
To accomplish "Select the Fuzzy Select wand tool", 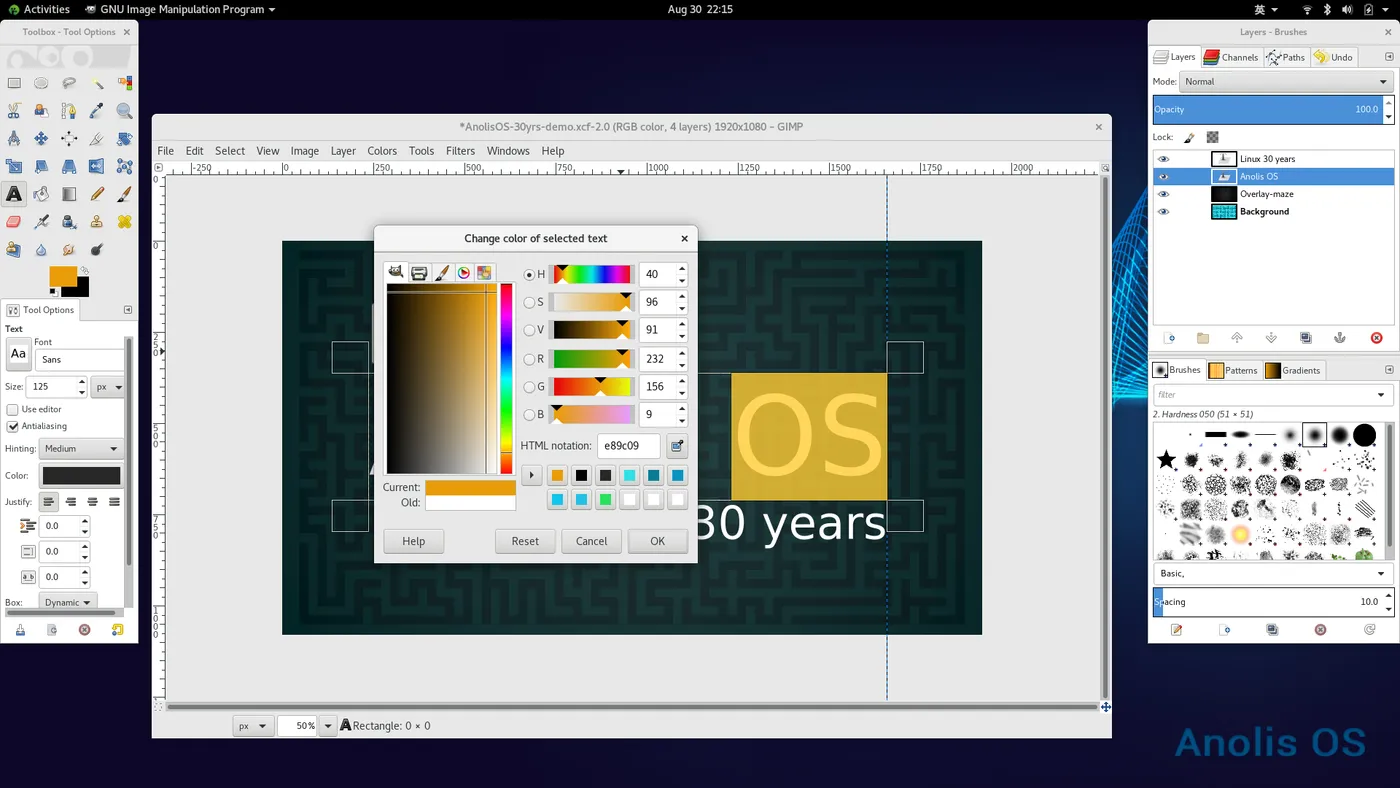I will (97, 83).
